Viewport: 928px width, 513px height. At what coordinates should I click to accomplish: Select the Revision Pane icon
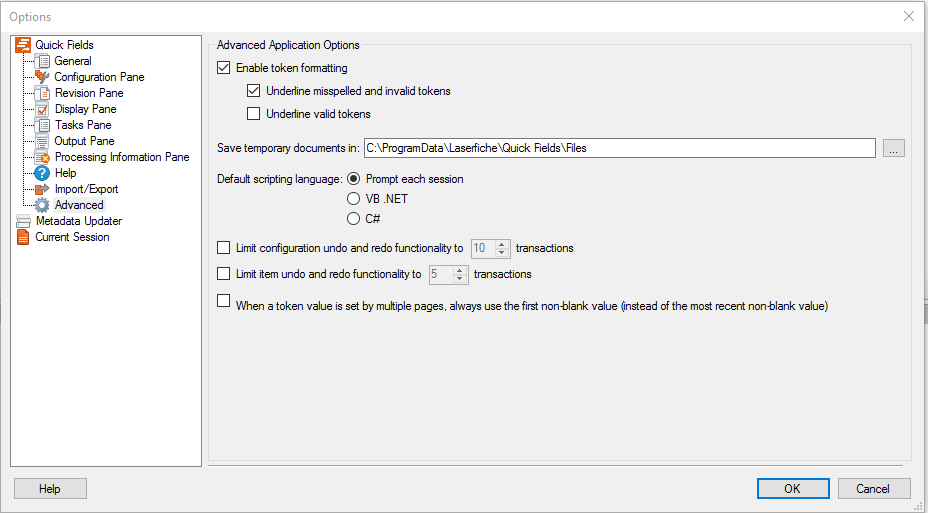pyautogui.click(x=42, y=93)
